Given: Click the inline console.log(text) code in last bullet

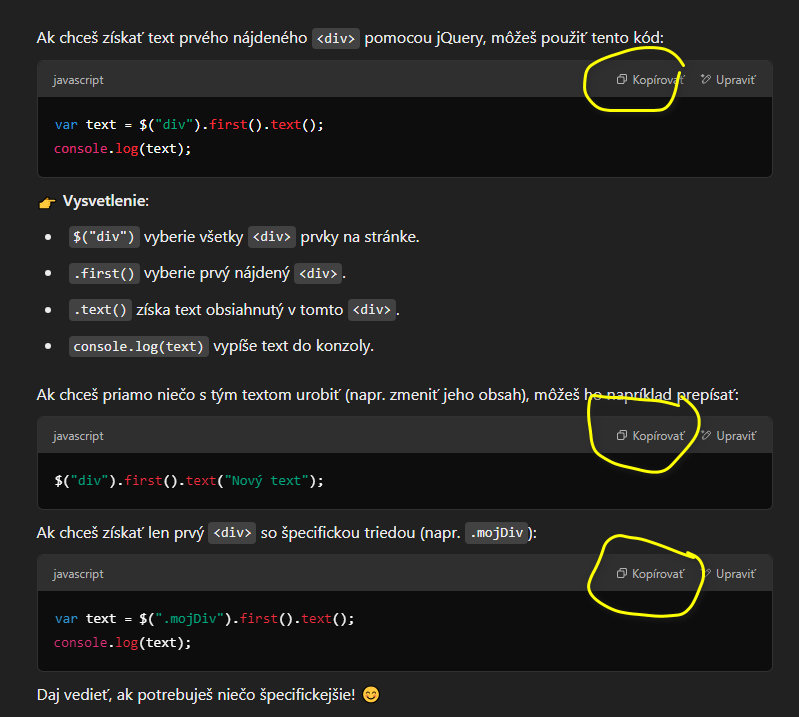Looking at the screenshot, I should pos(139,347).
